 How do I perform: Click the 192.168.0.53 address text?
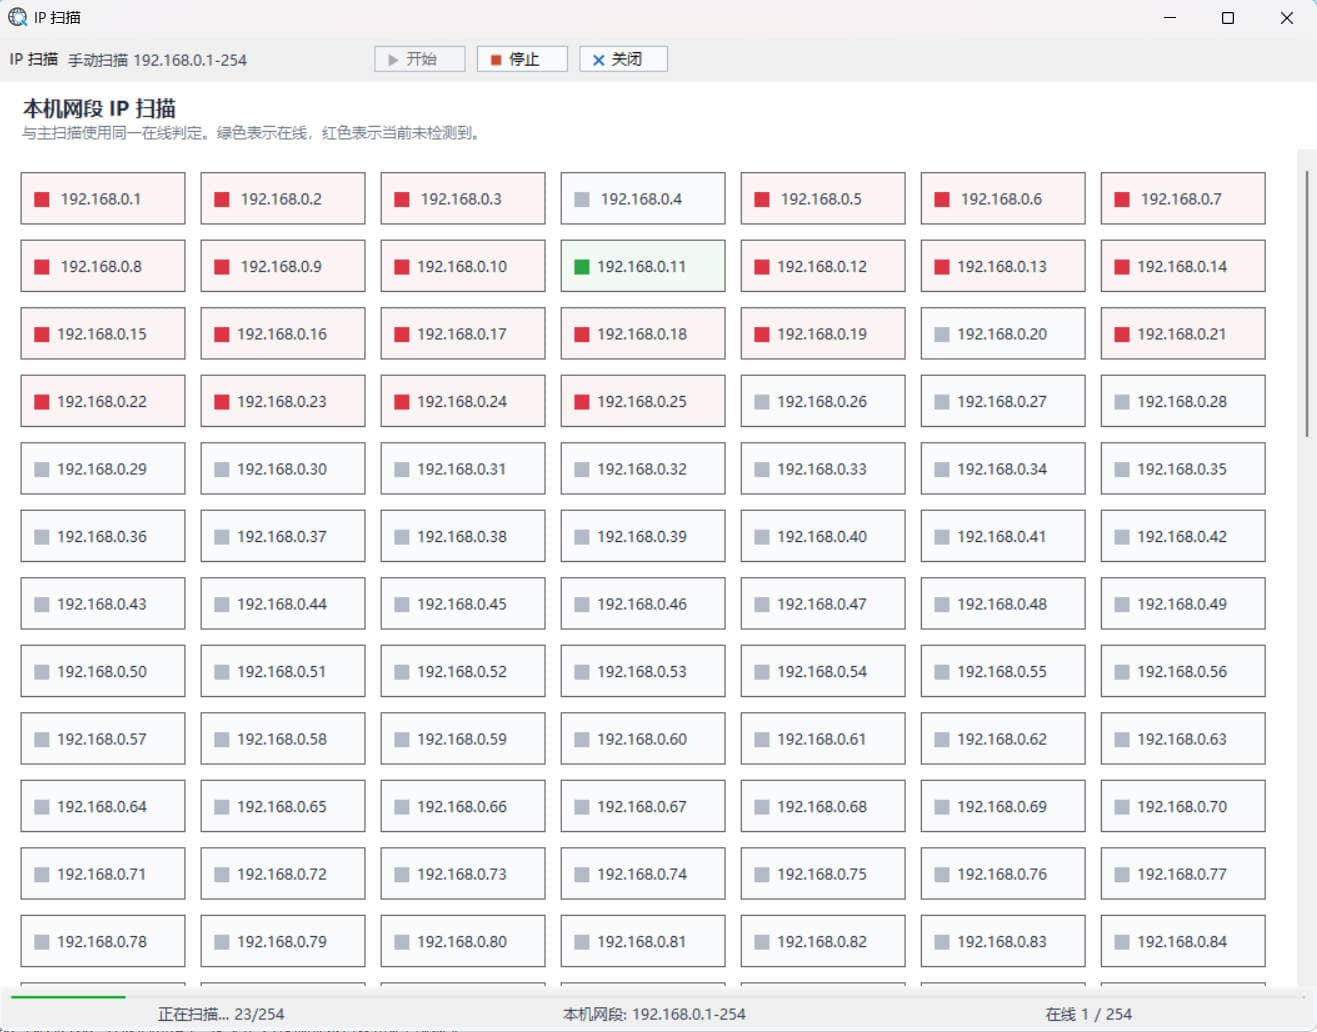coord(642,672)
